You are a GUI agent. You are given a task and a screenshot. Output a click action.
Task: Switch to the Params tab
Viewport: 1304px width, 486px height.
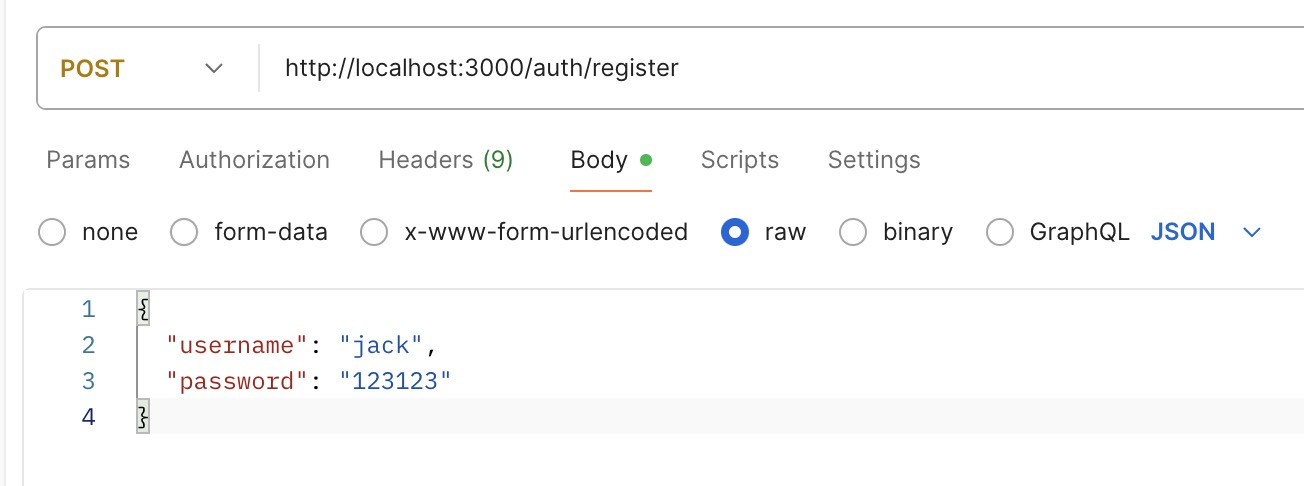(88, 160)
